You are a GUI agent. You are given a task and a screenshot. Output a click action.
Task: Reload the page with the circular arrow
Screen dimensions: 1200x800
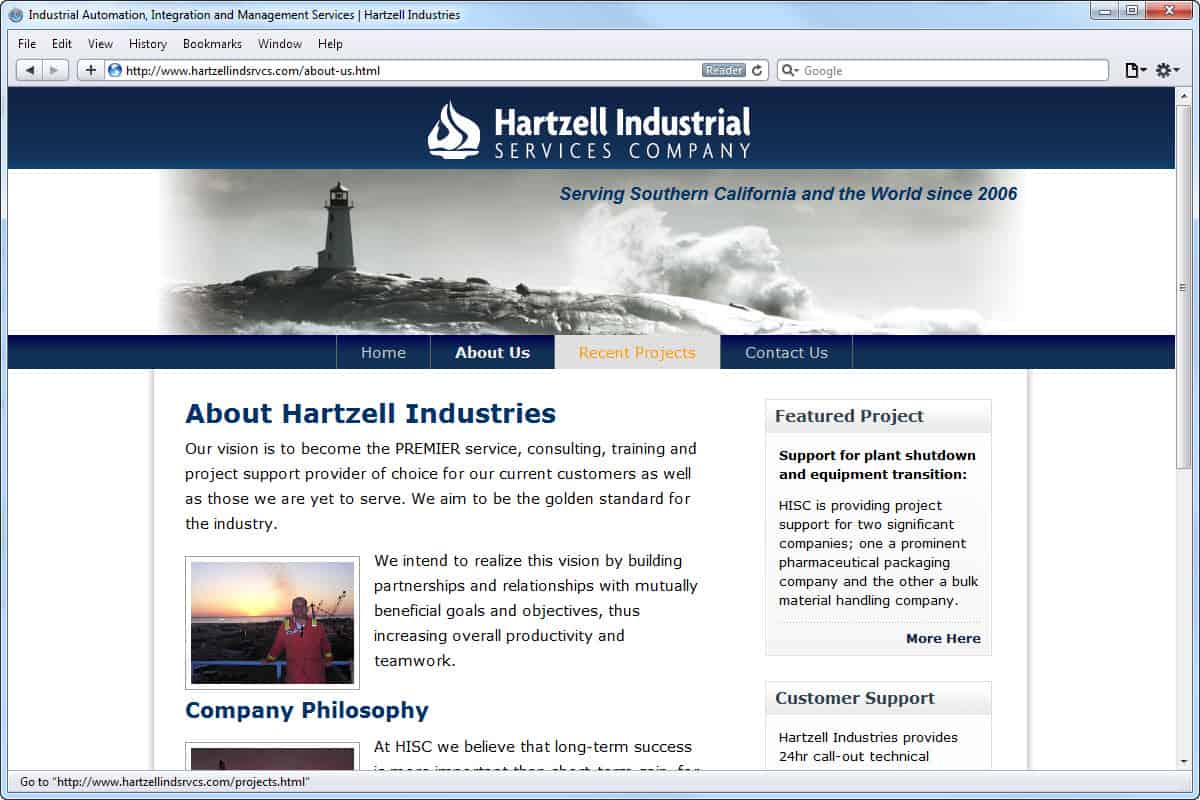tap(757, 70)
